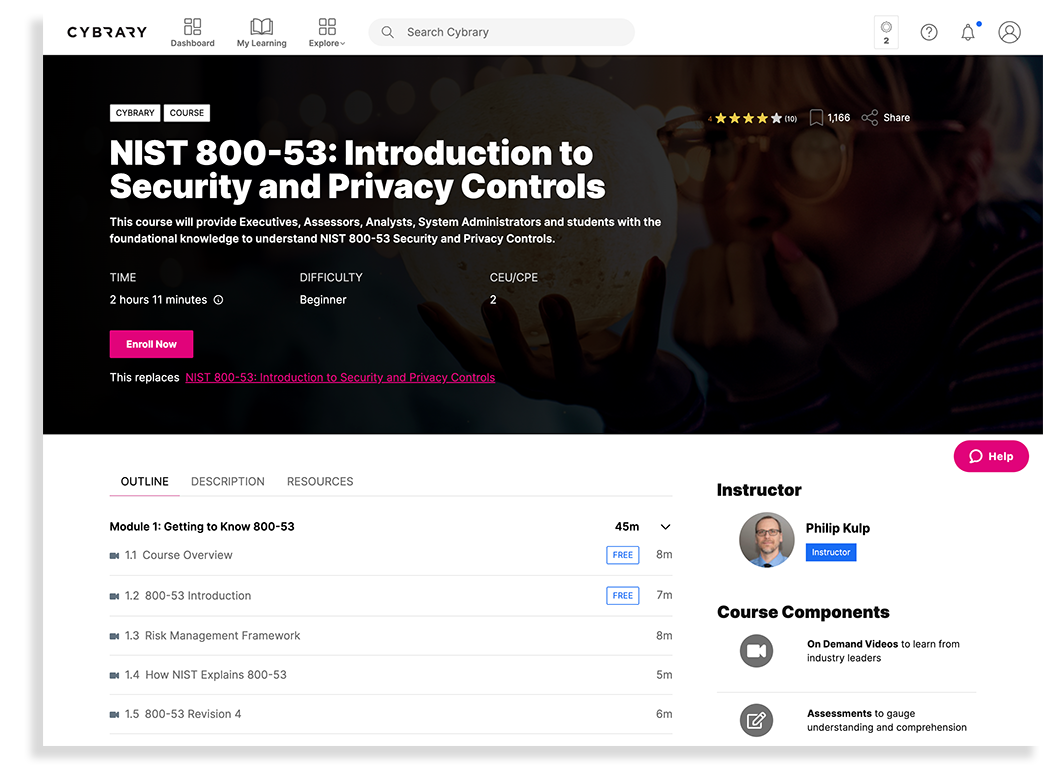Click the FREE badge on 800-53 Introduction
The width and height of the screenshot is (1055, 783).
pos(622,595)
